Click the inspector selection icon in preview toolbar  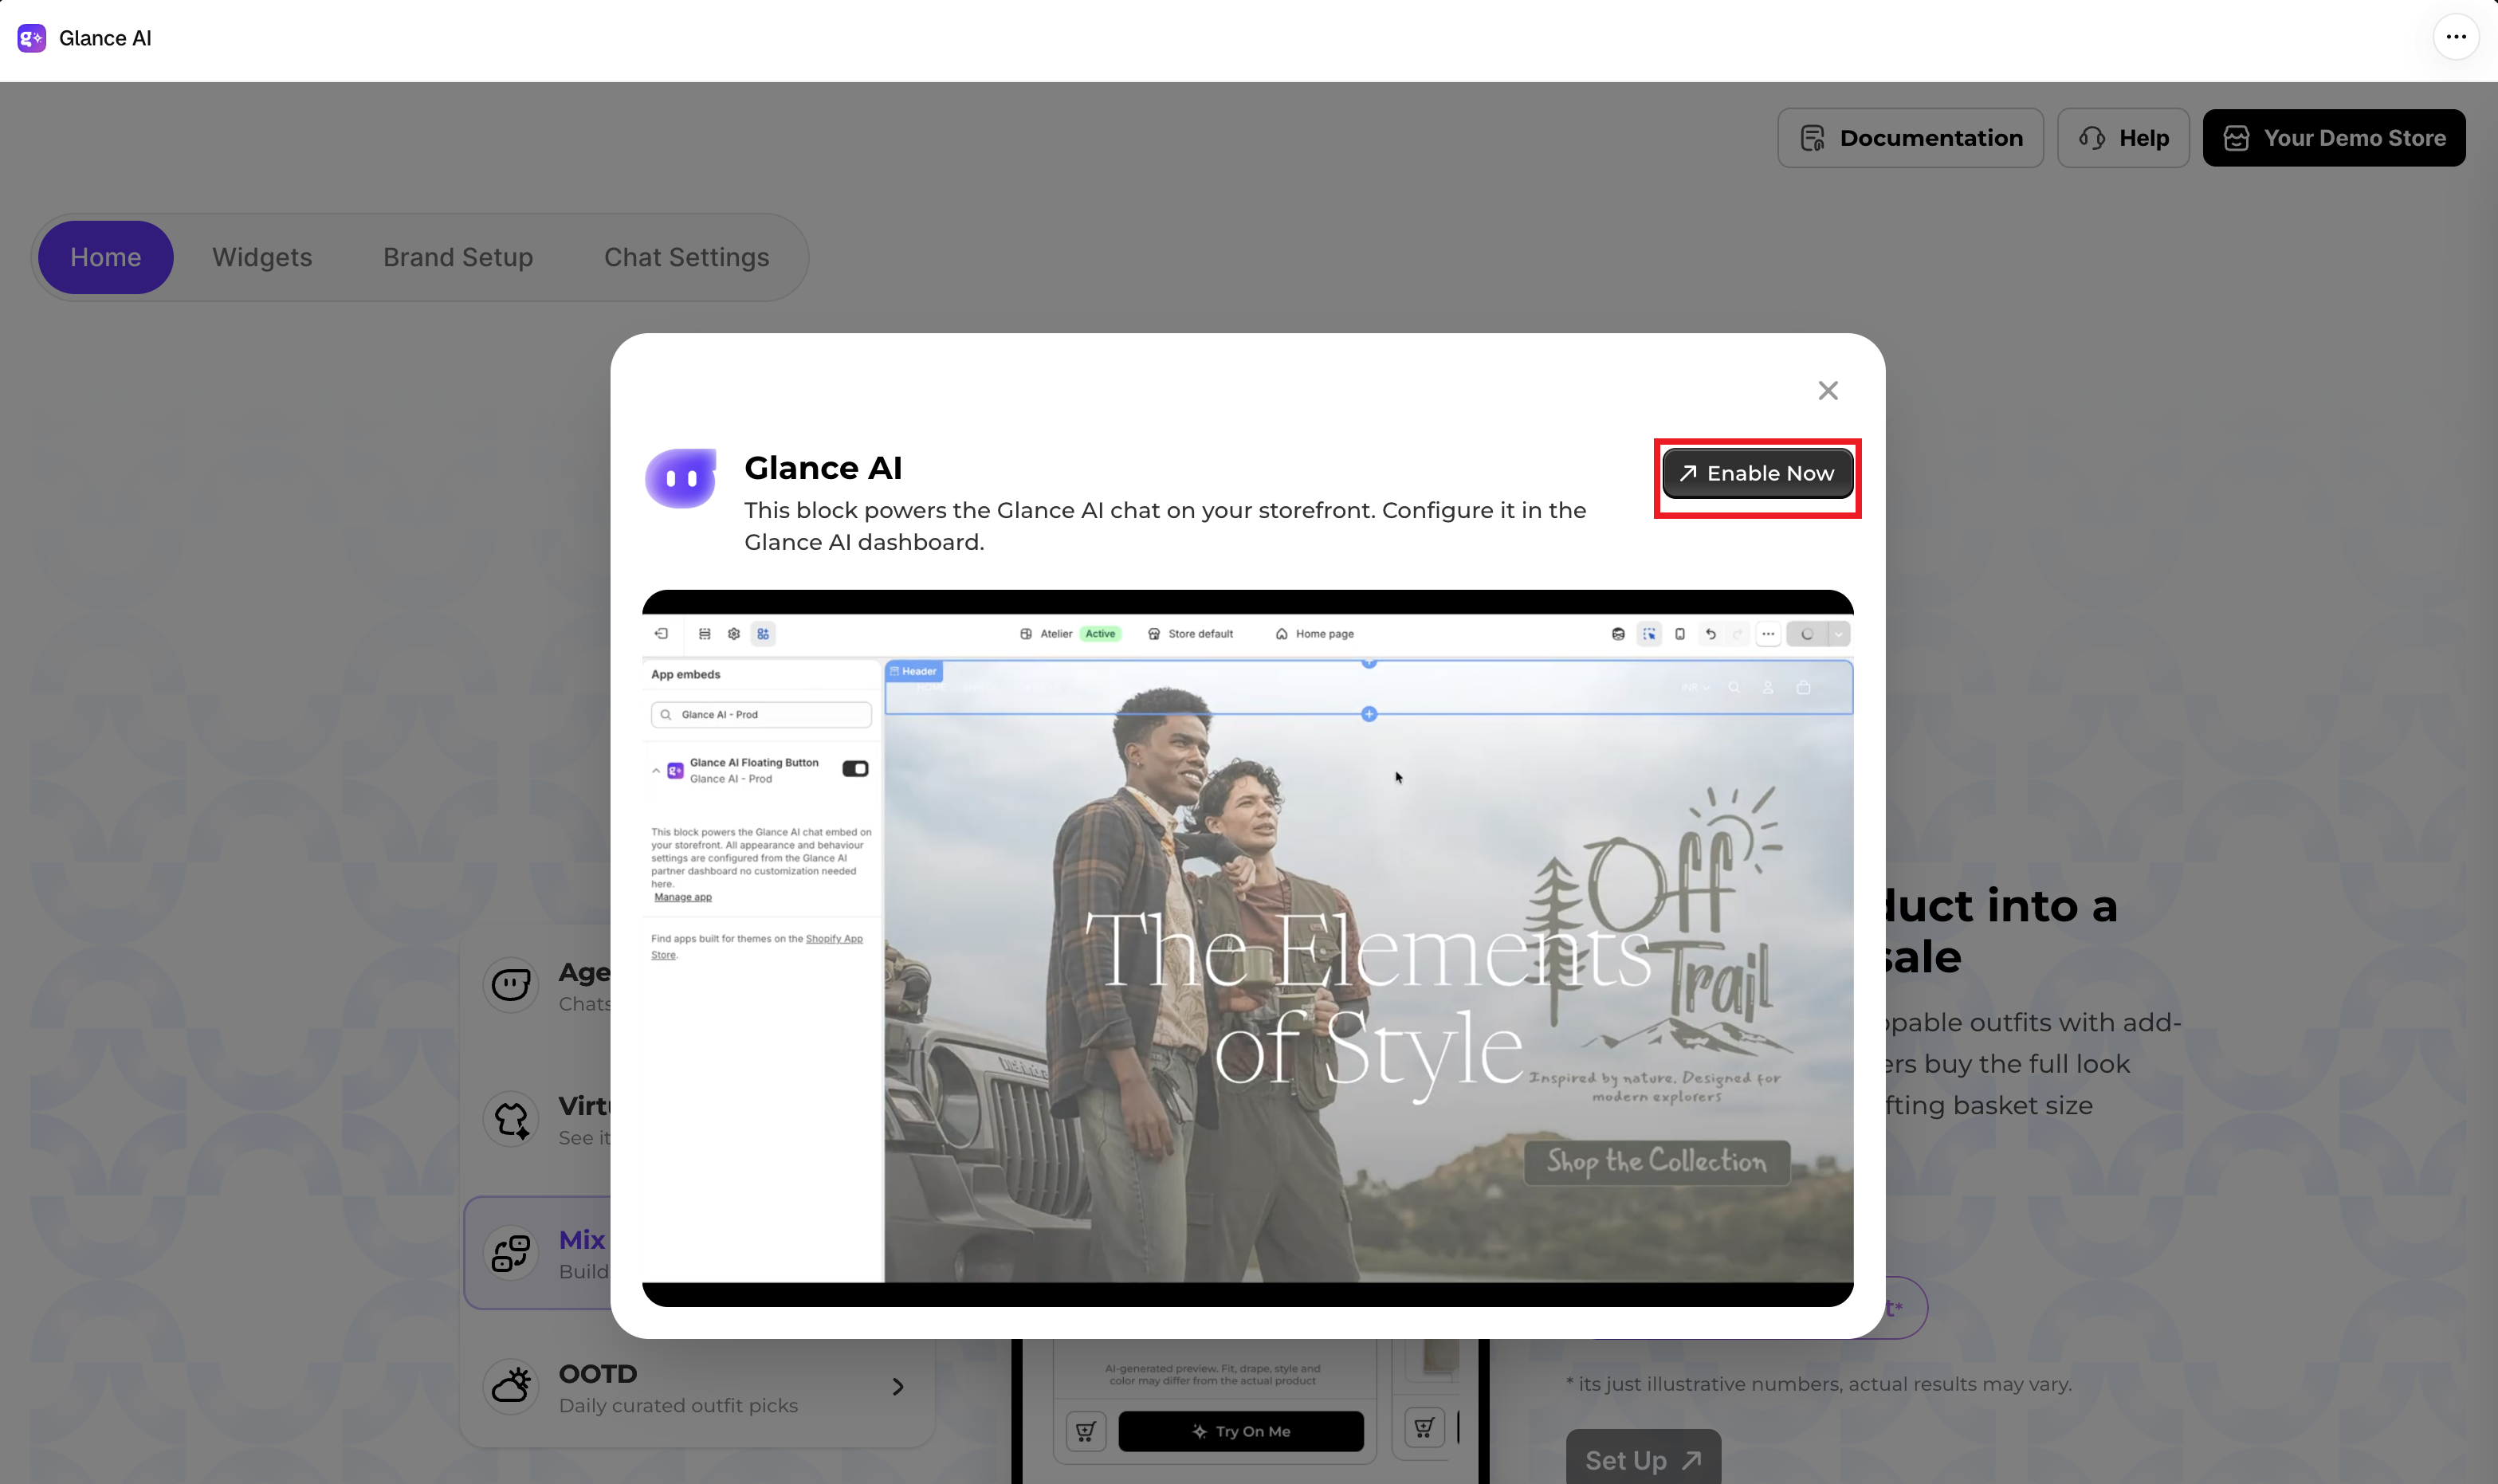coord(1649,634)
